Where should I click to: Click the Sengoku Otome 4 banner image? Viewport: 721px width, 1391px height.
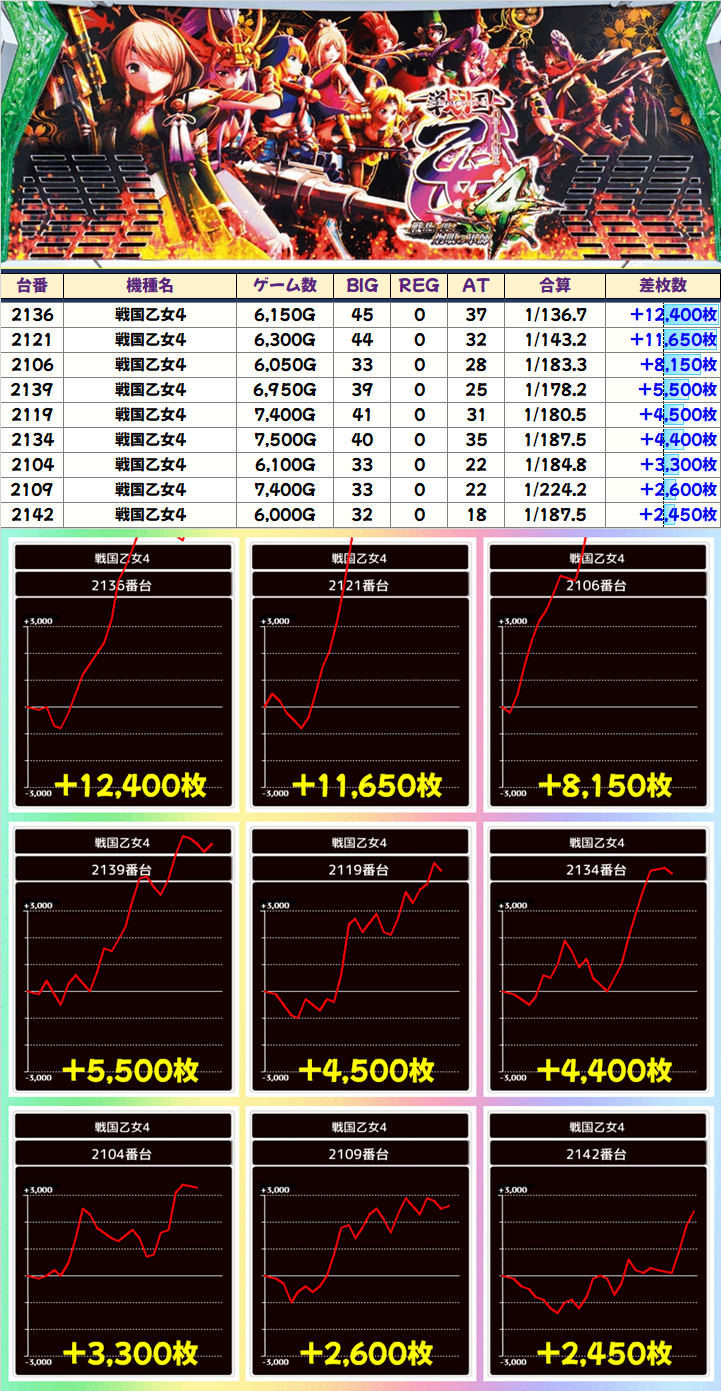pyautogui.click(x=360, y=135)
